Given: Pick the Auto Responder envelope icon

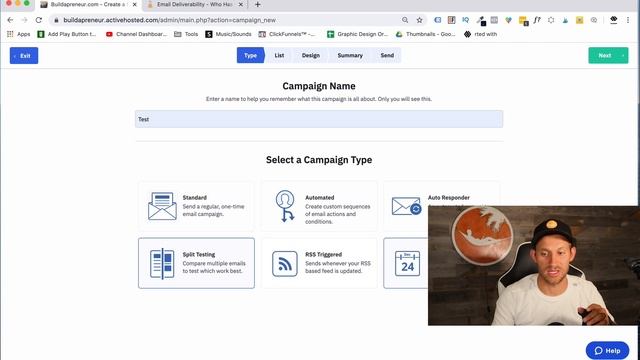Looking at the screenshot, I should click(406, 206).
